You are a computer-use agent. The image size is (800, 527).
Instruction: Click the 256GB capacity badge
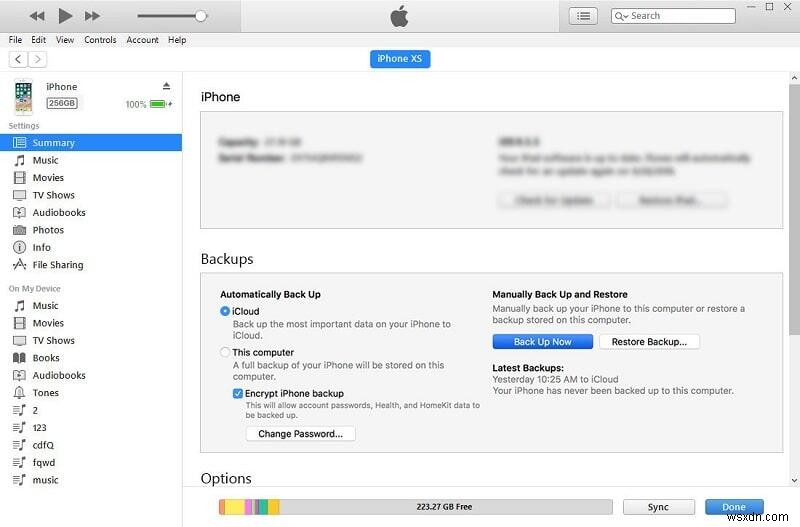click(62, 103)
